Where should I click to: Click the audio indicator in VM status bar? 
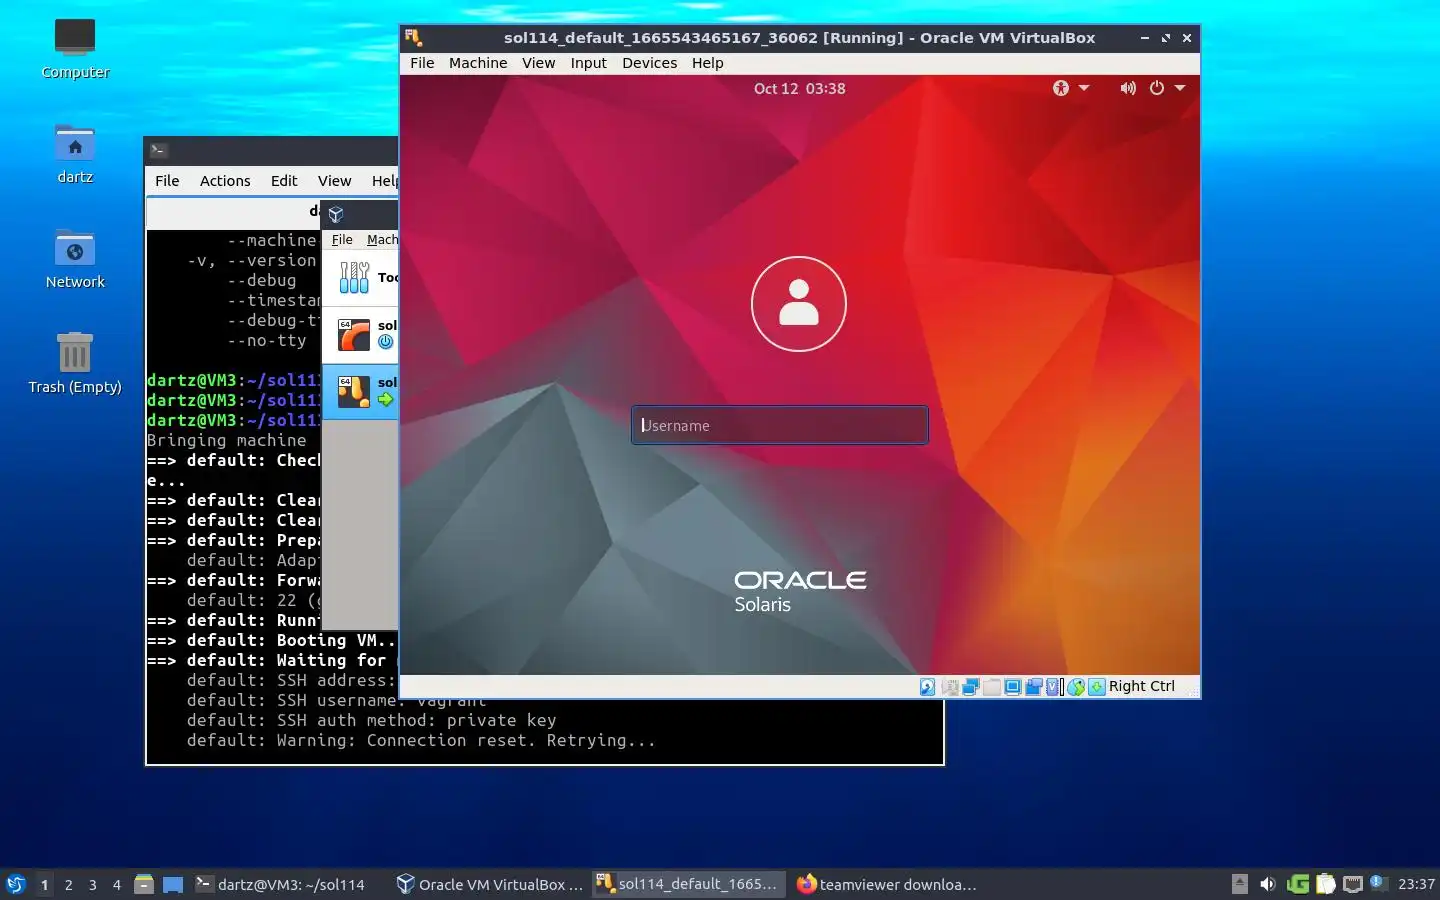coord(949,687)
